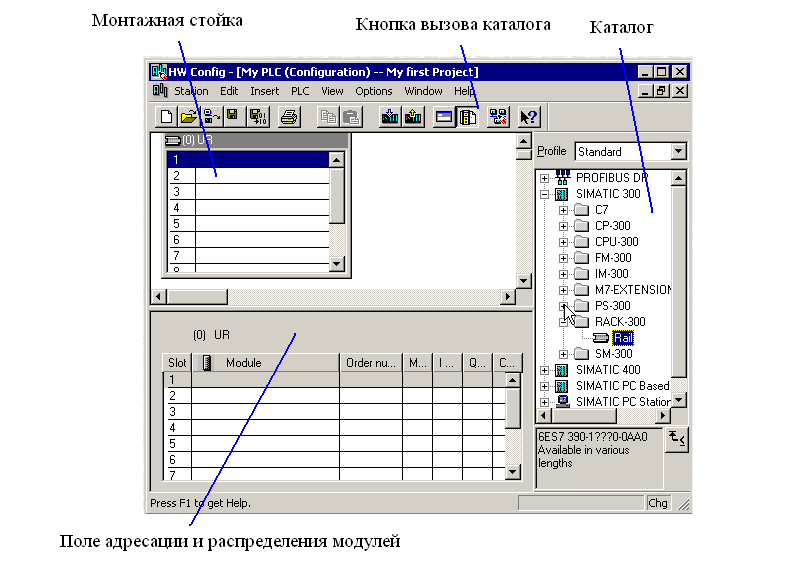Viewport: 806px width, 575px height.
Task: Open the Profile Standard dropdown
Action: [679, 151]
